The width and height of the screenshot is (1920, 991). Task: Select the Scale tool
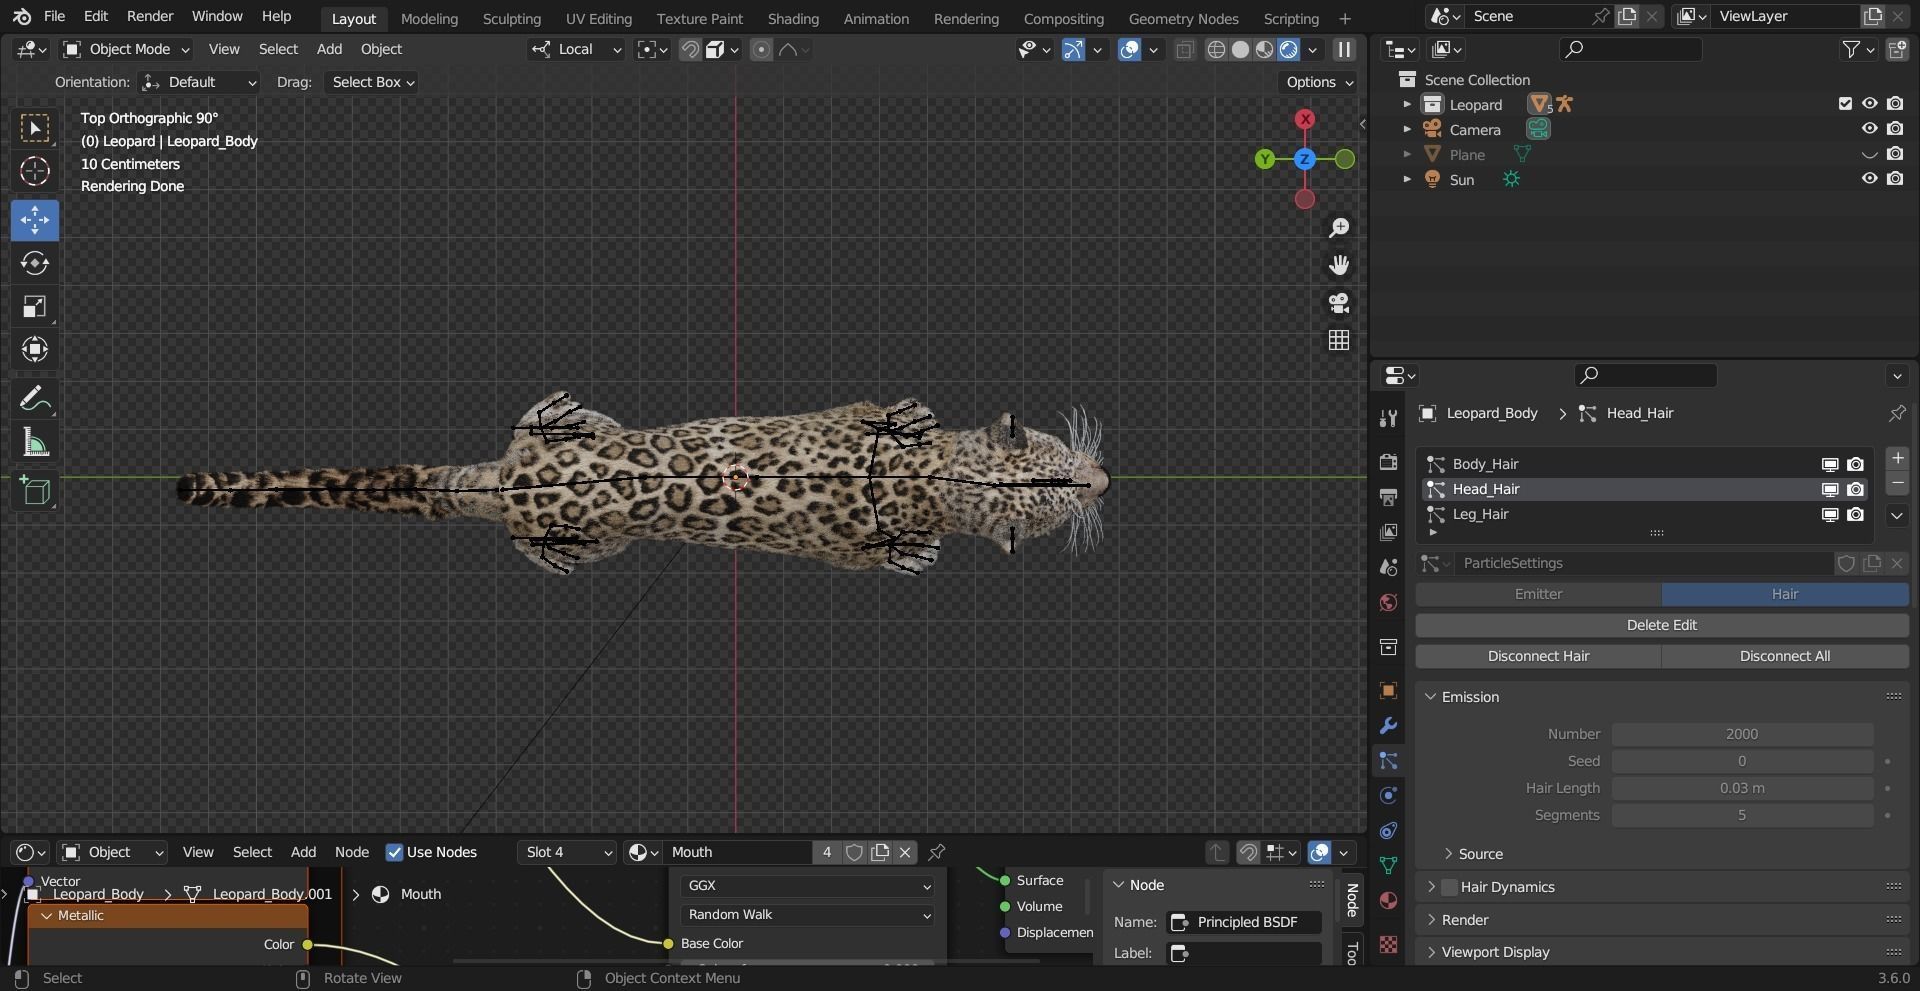click(x=35, y=306)
